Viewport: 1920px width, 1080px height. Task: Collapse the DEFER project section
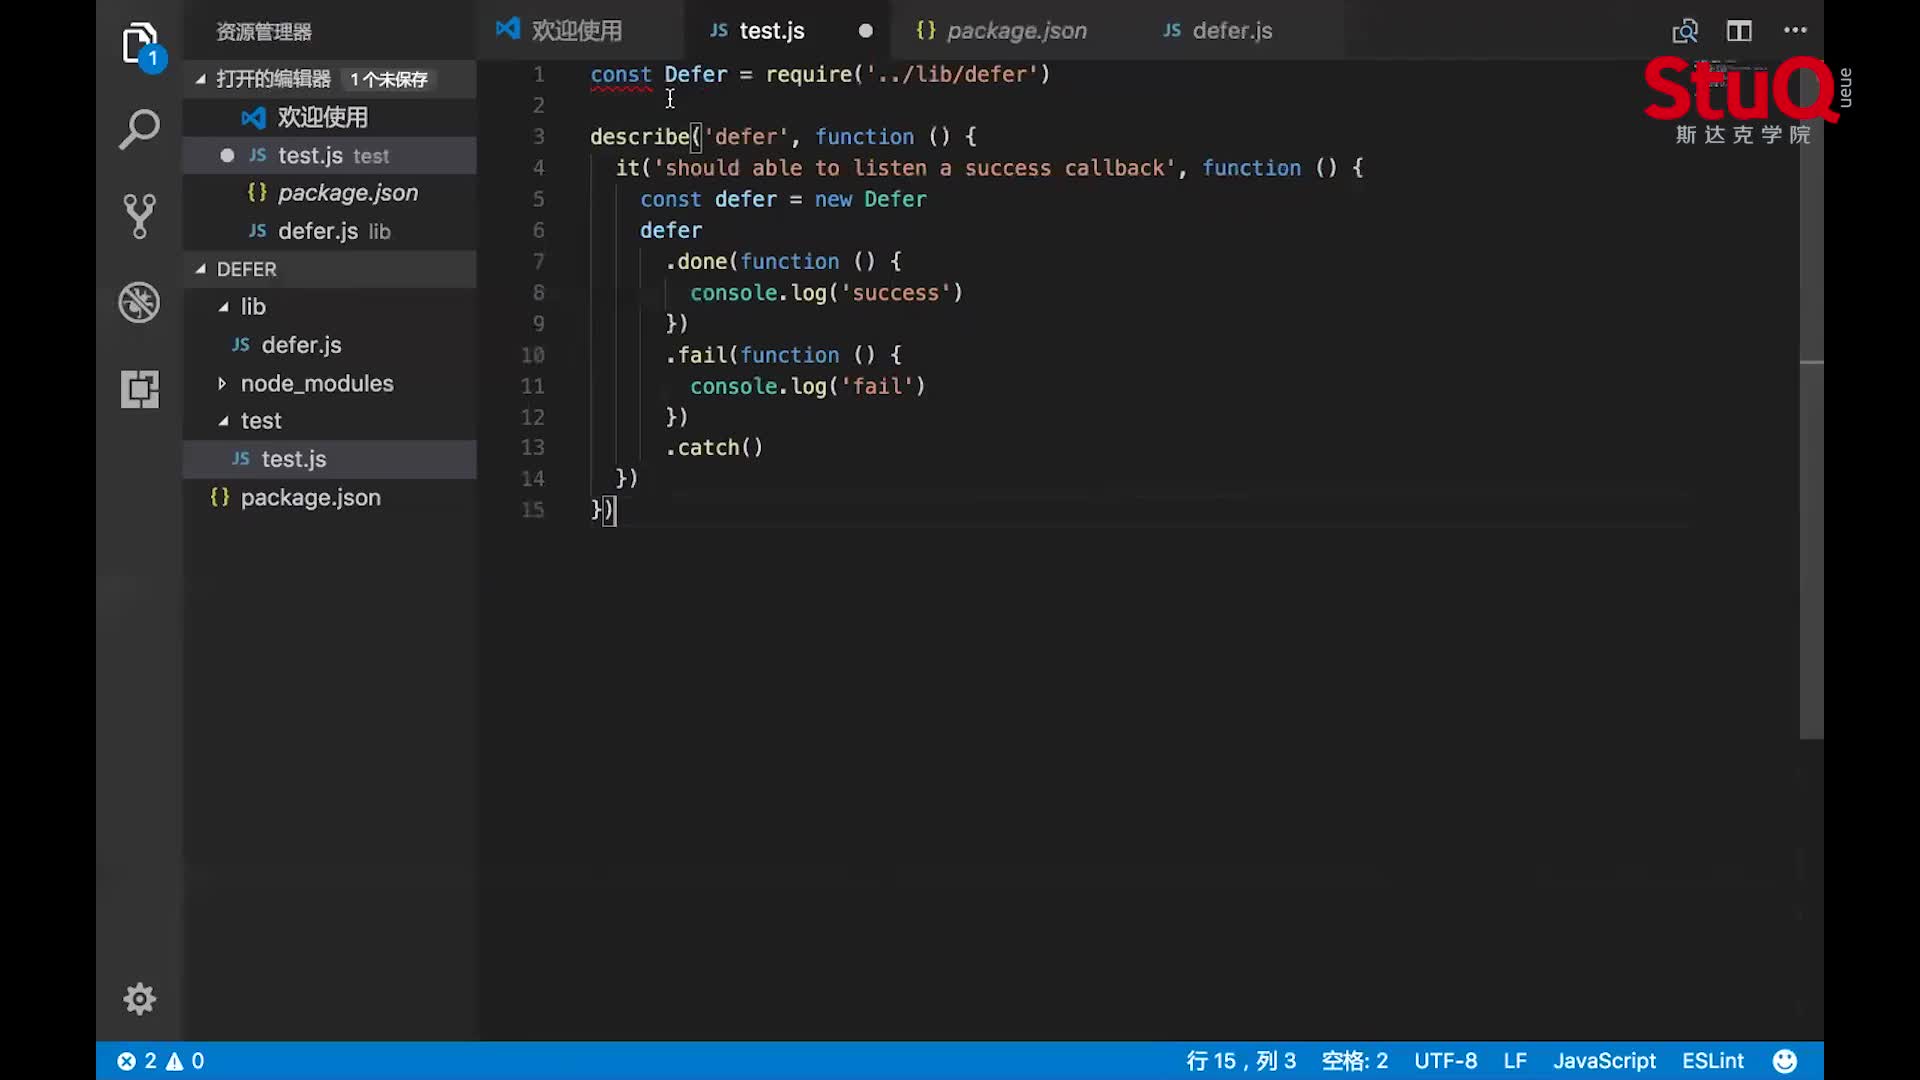point(246,269)
